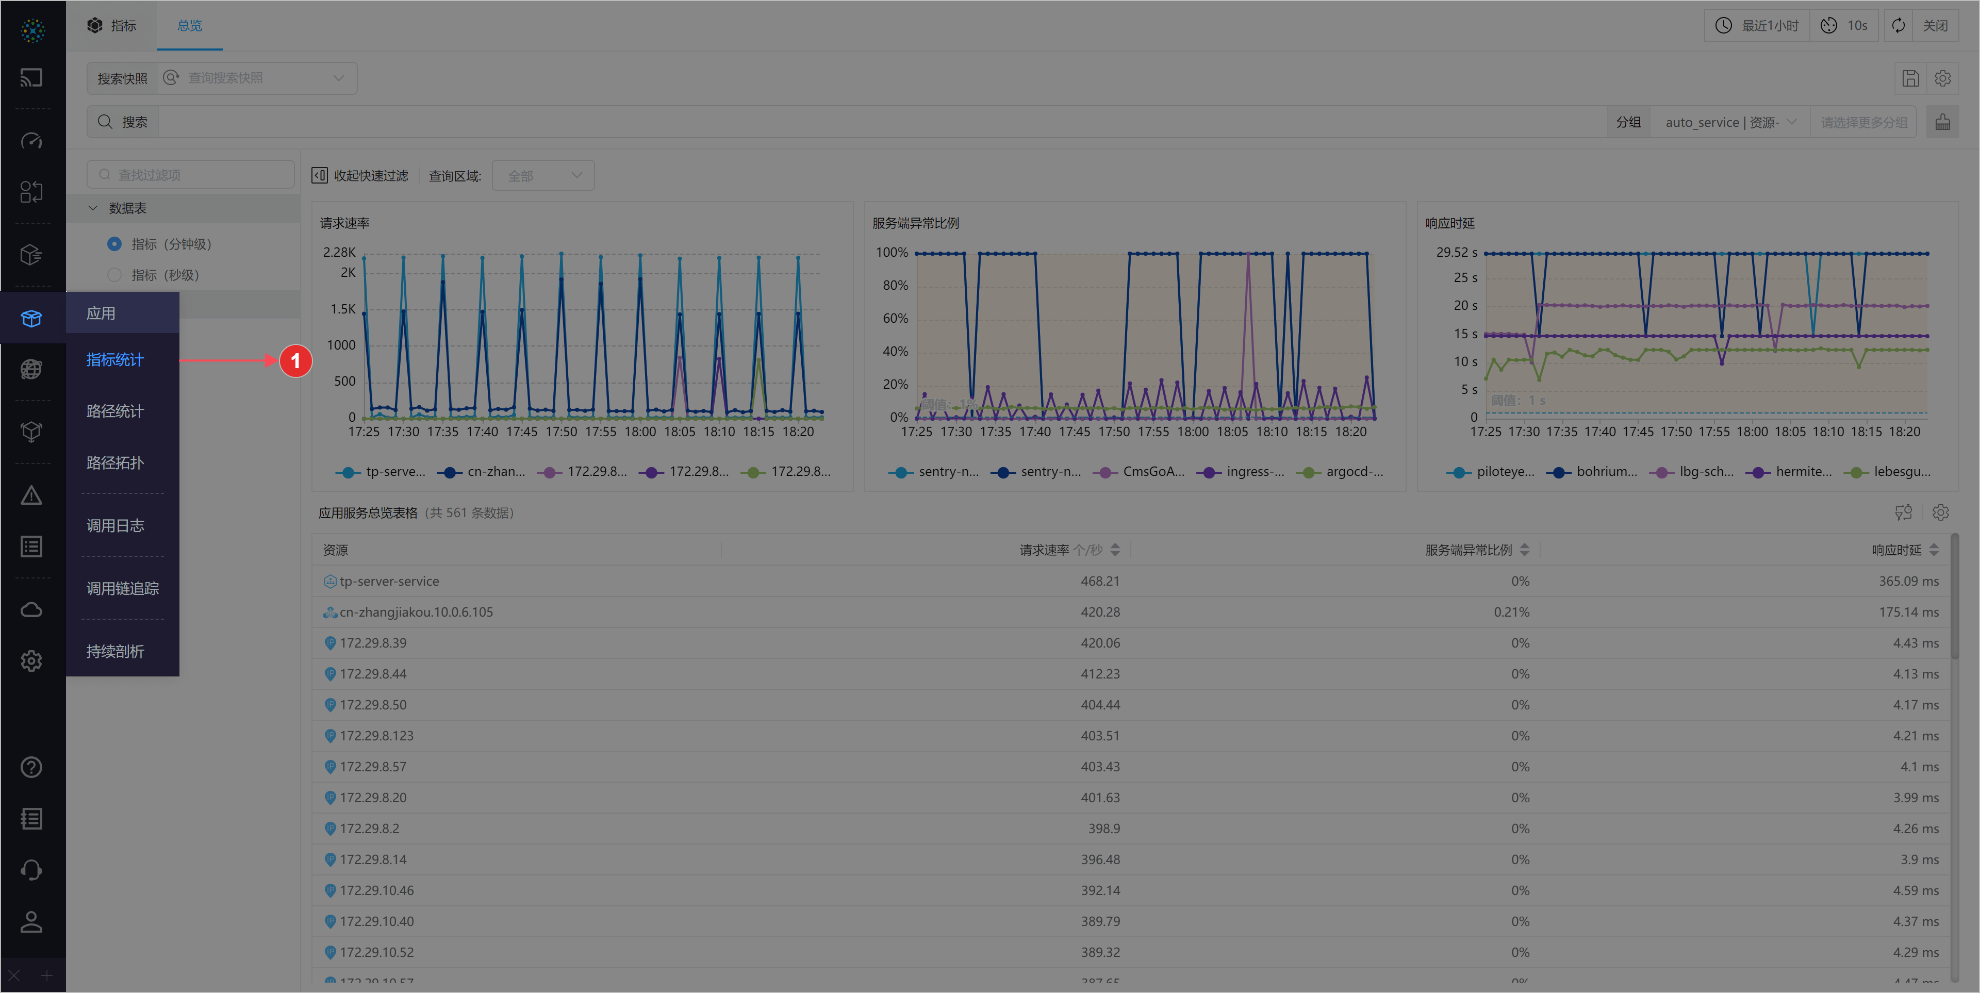1980x993 pixels.
Task: Open the dashboard gauge icon in sidebar
Action: click(x=31, y=141)
